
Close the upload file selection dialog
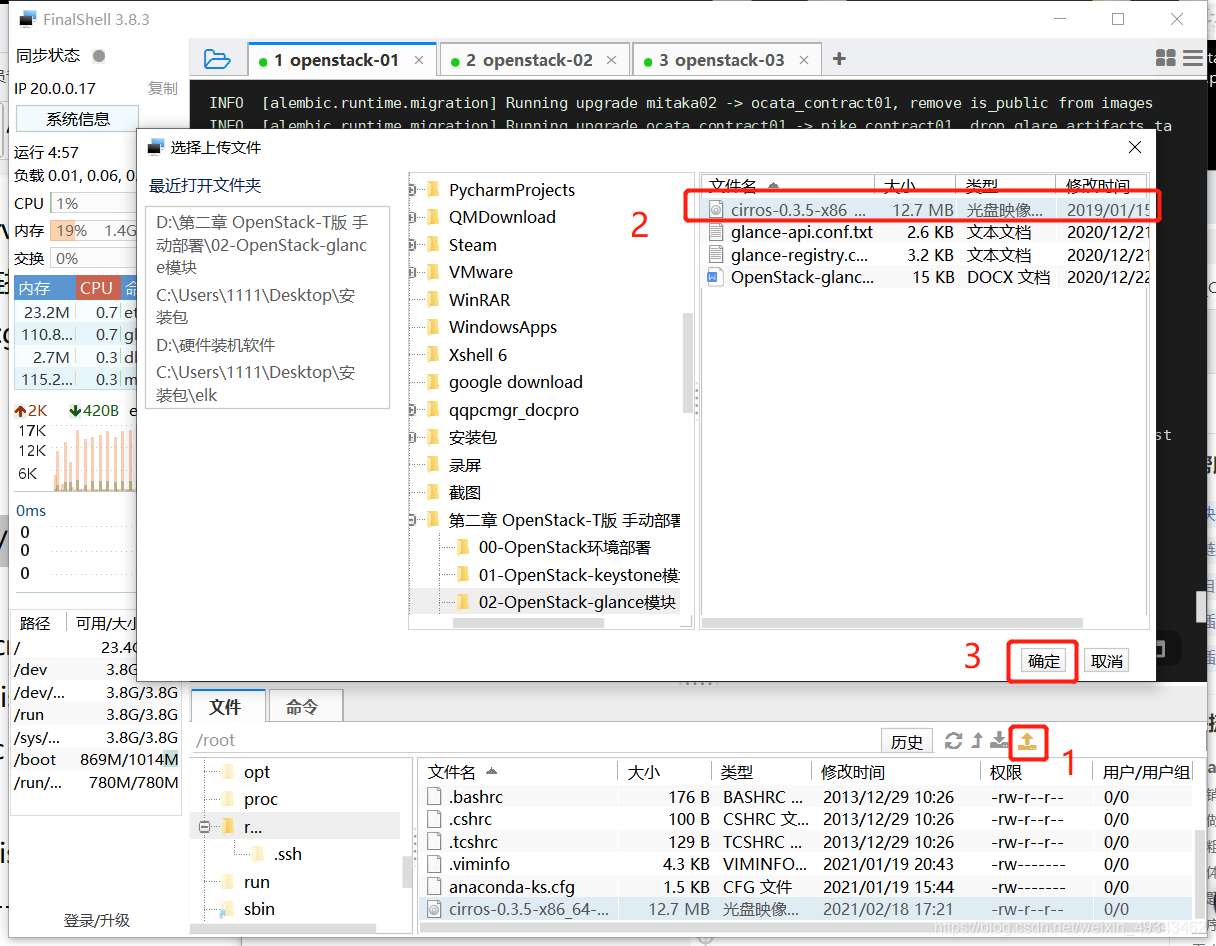coord(1135,147)
